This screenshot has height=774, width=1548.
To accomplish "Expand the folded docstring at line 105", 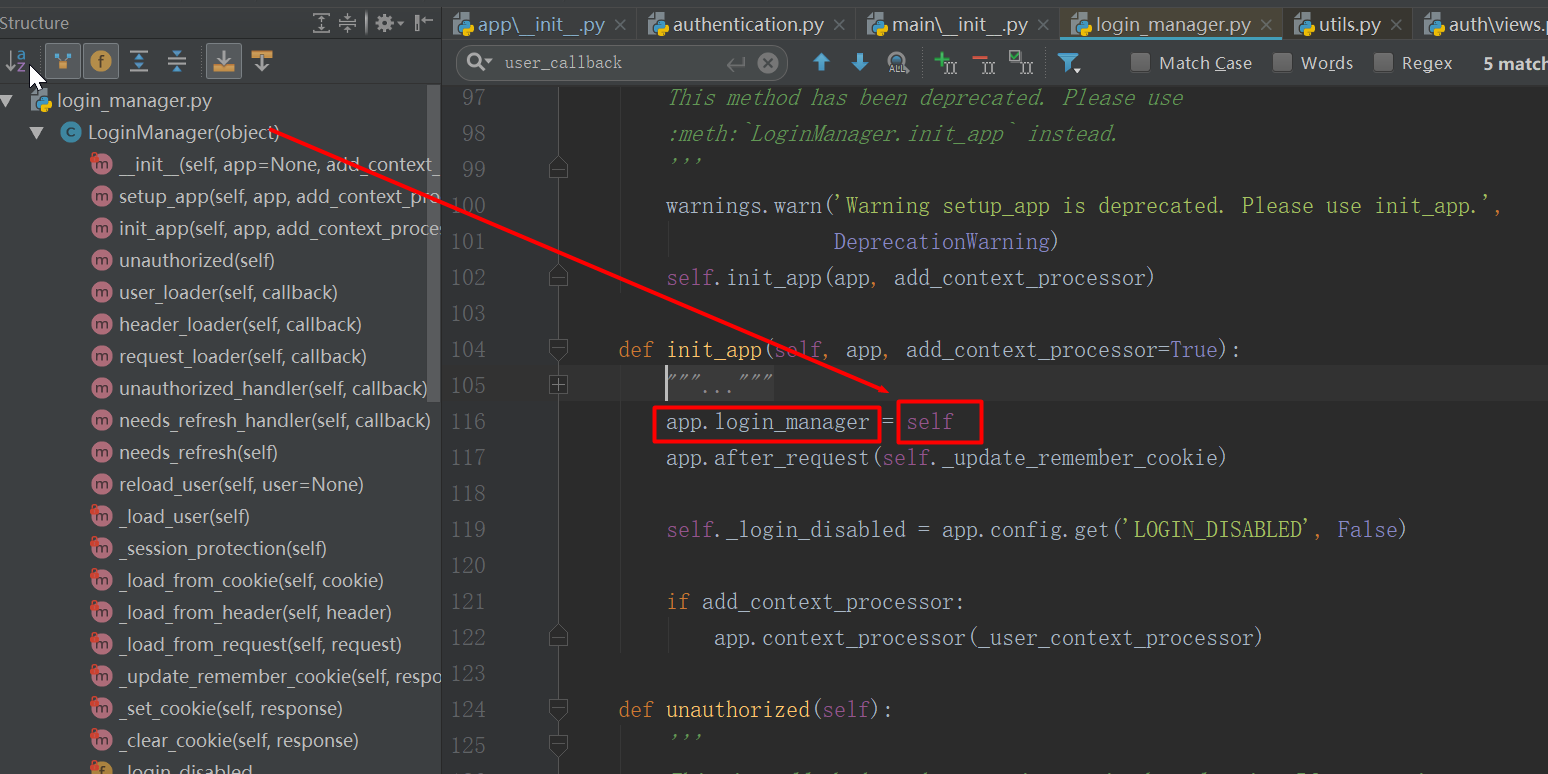I will tap(558, 384).
